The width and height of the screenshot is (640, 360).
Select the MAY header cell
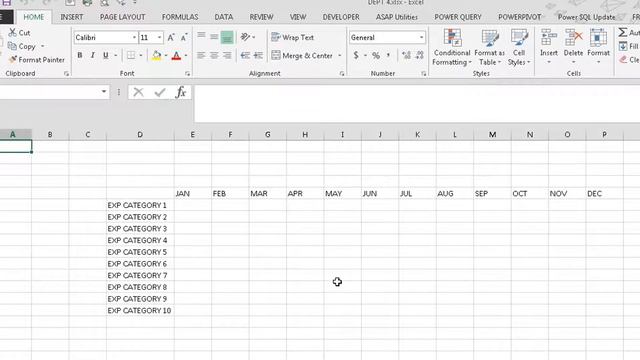tap(342, 193)
